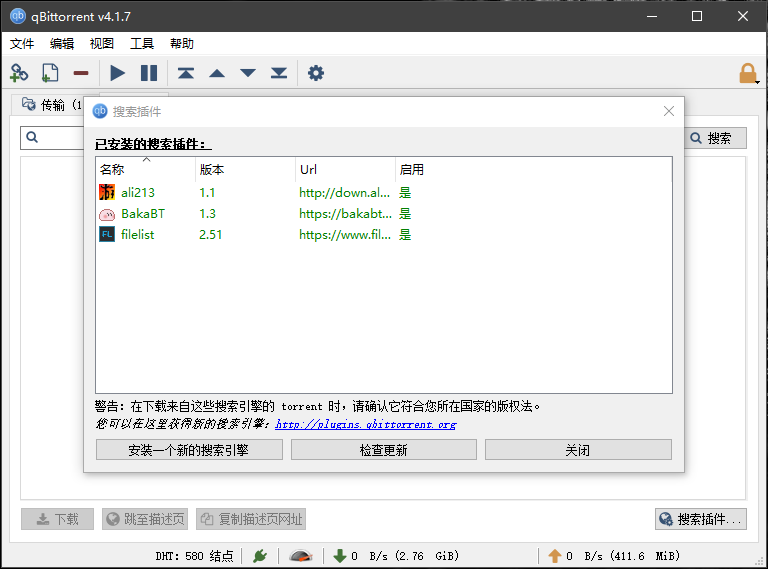Click BakaBT version 1.3 cell
This screenshot has width=768, height=569.
[207, 213]
